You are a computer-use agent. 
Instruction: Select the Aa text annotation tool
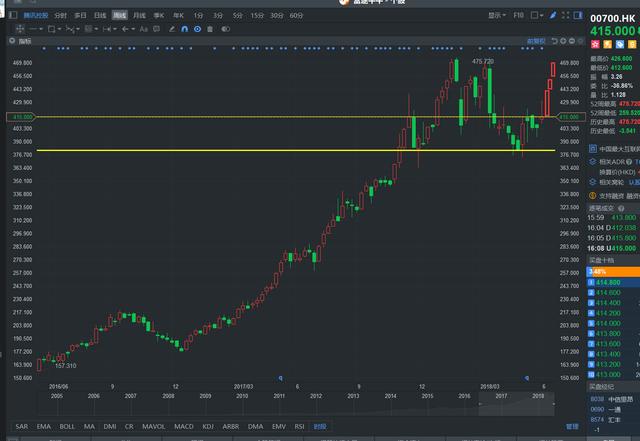coord(144,29)
